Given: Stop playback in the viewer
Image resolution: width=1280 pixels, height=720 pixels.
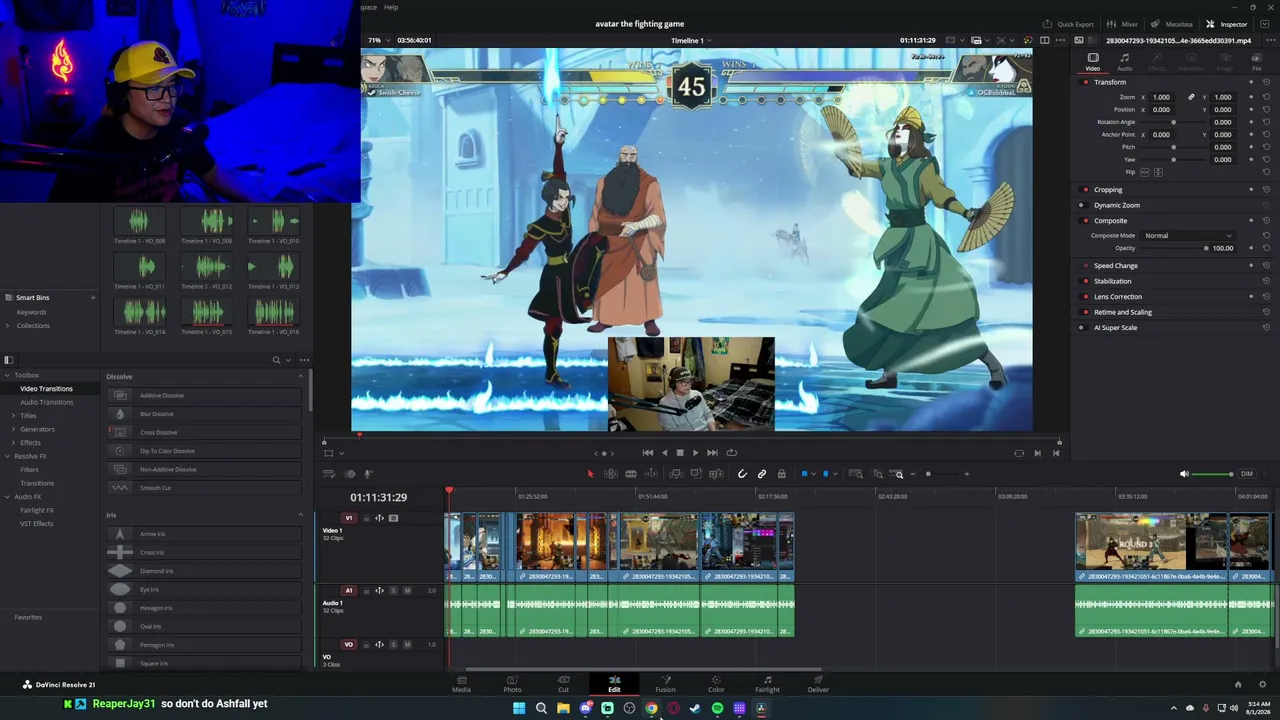Looking at the screenshot, I should 680,453.
